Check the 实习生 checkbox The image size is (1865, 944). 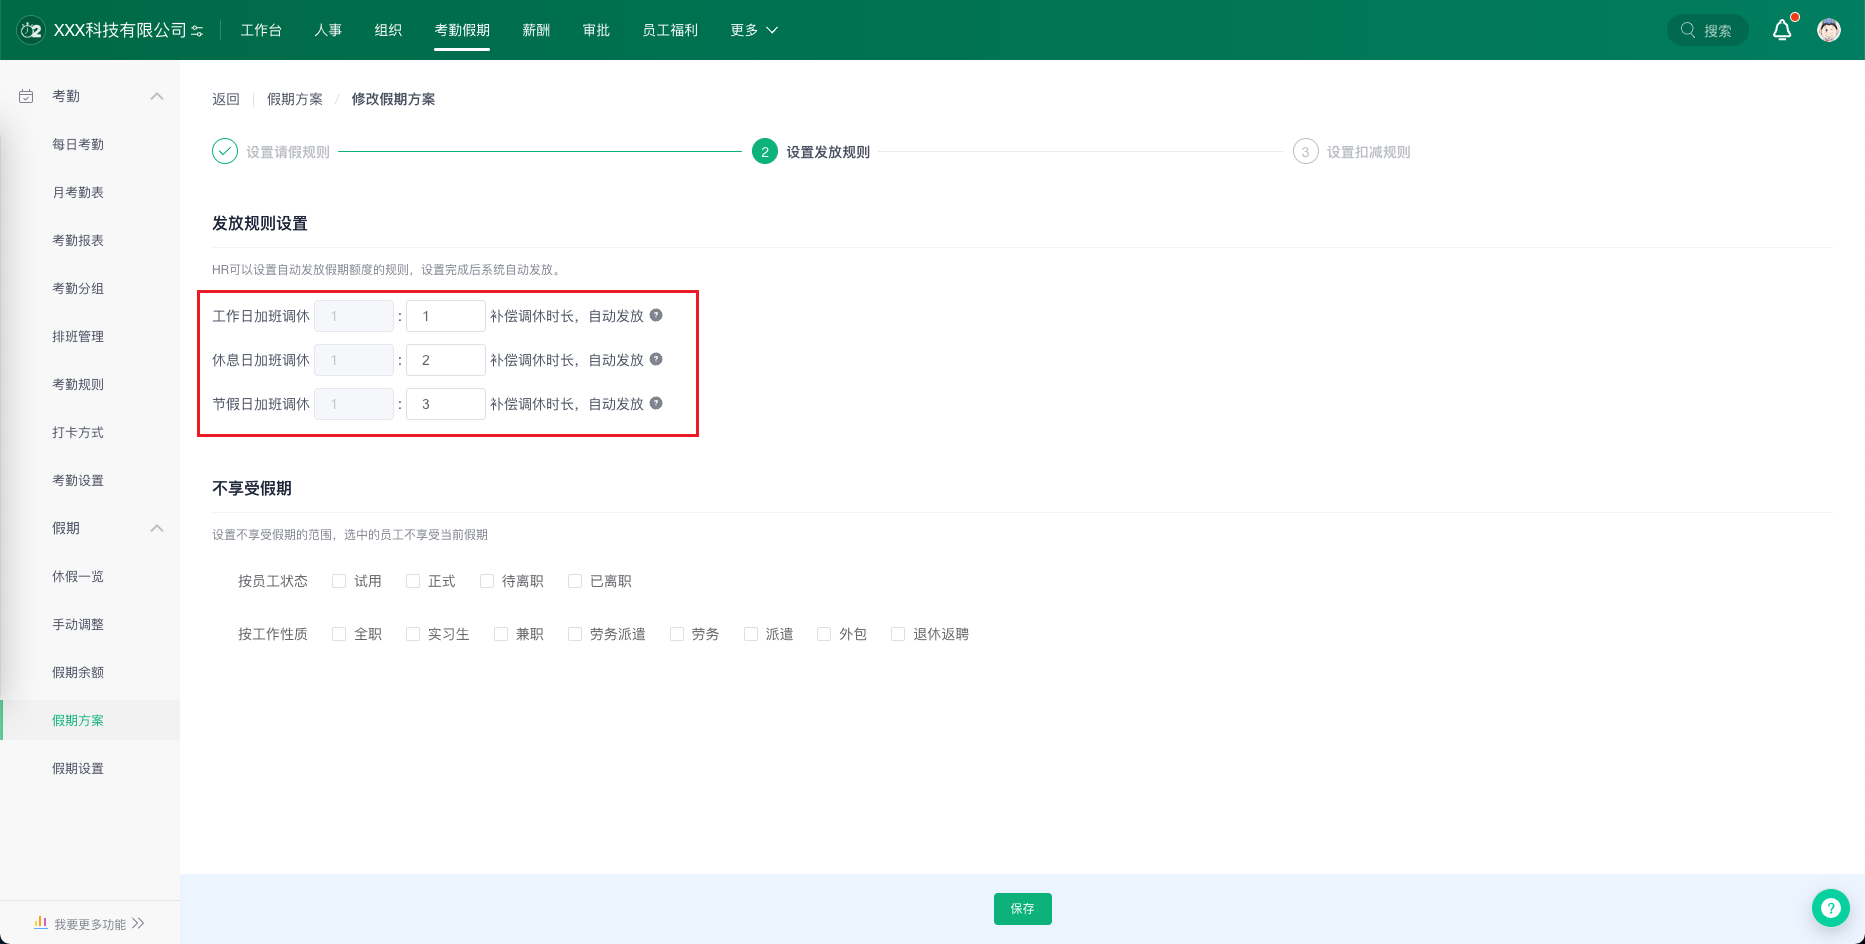point(413,634)
